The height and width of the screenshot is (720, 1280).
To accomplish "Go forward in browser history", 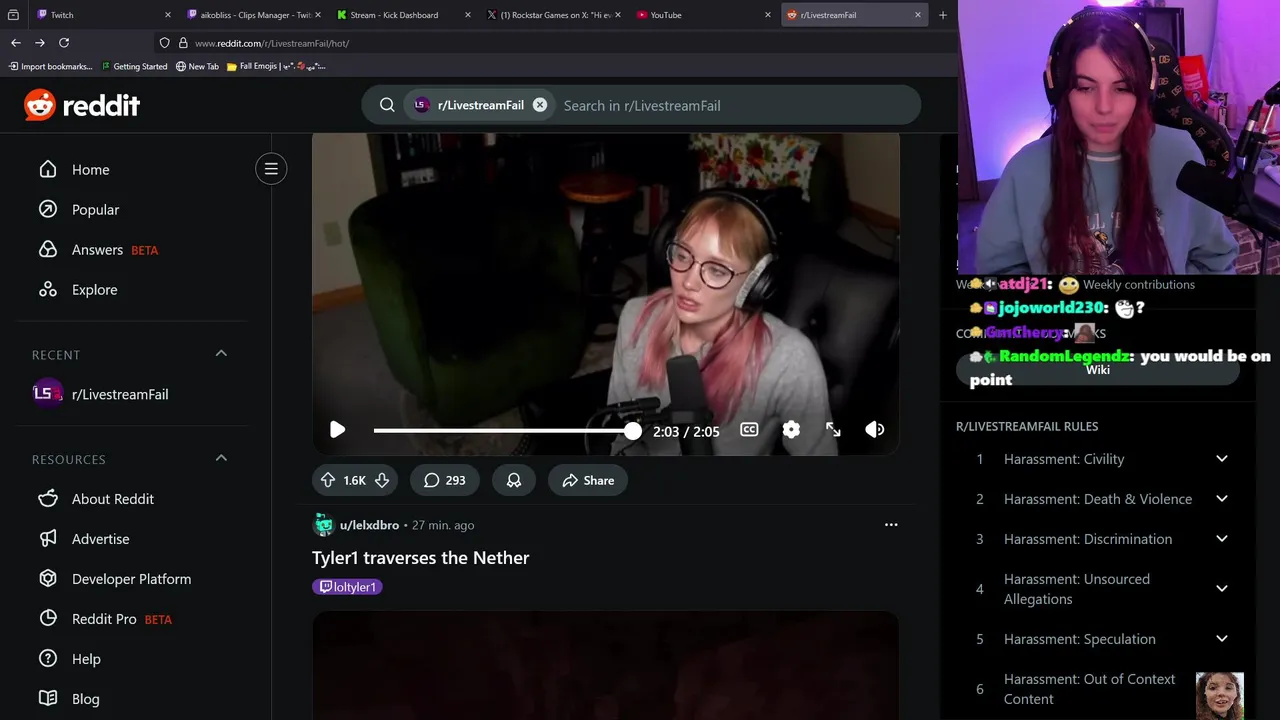I will tap(40, 43).
